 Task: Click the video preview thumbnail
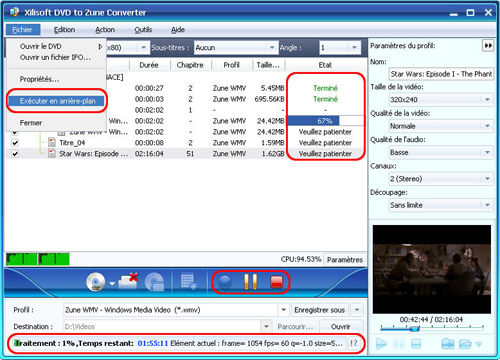coord(432,269)
